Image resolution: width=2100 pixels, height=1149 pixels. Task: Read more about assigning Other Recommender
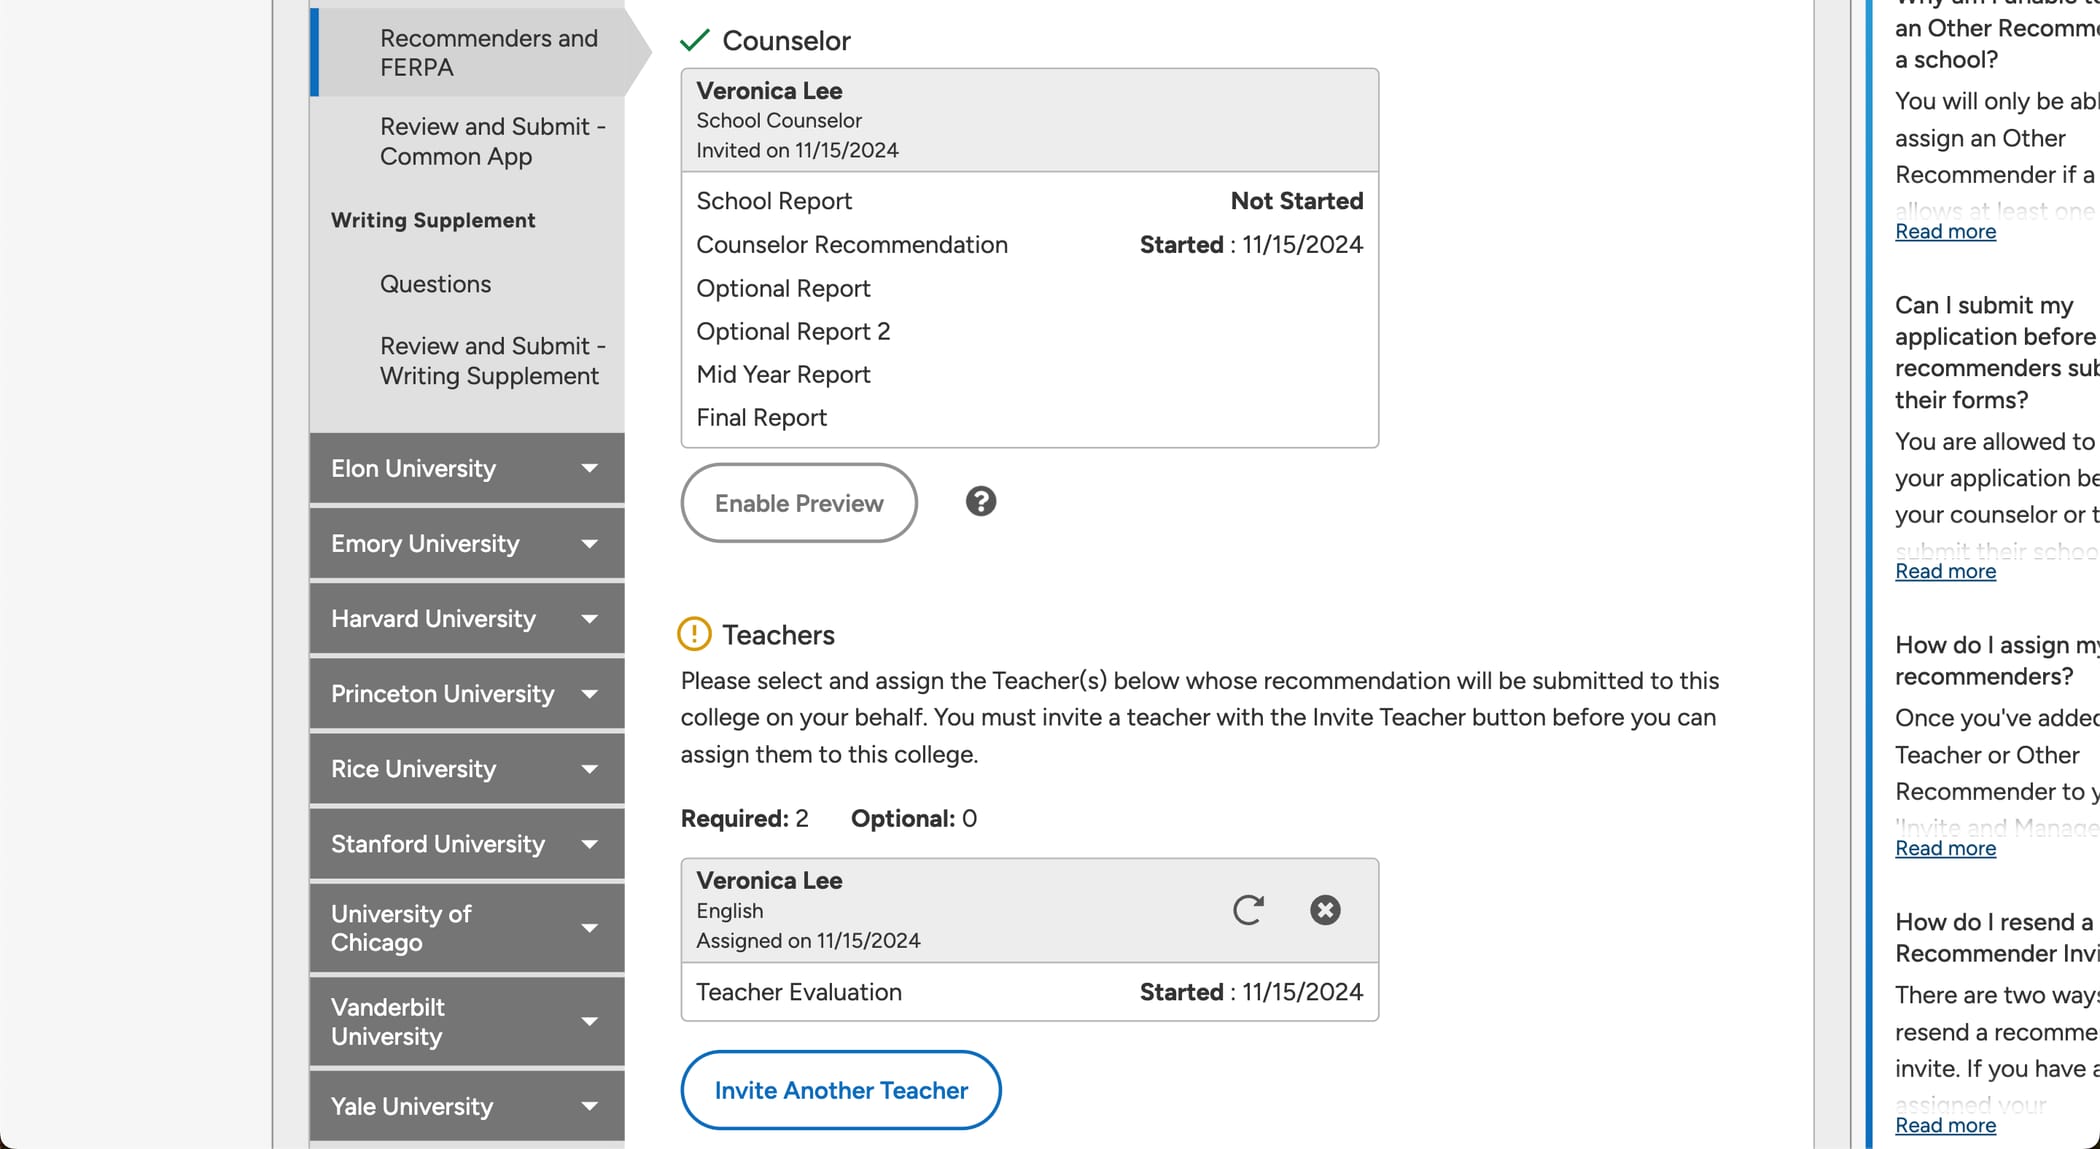coord(1945,231)
